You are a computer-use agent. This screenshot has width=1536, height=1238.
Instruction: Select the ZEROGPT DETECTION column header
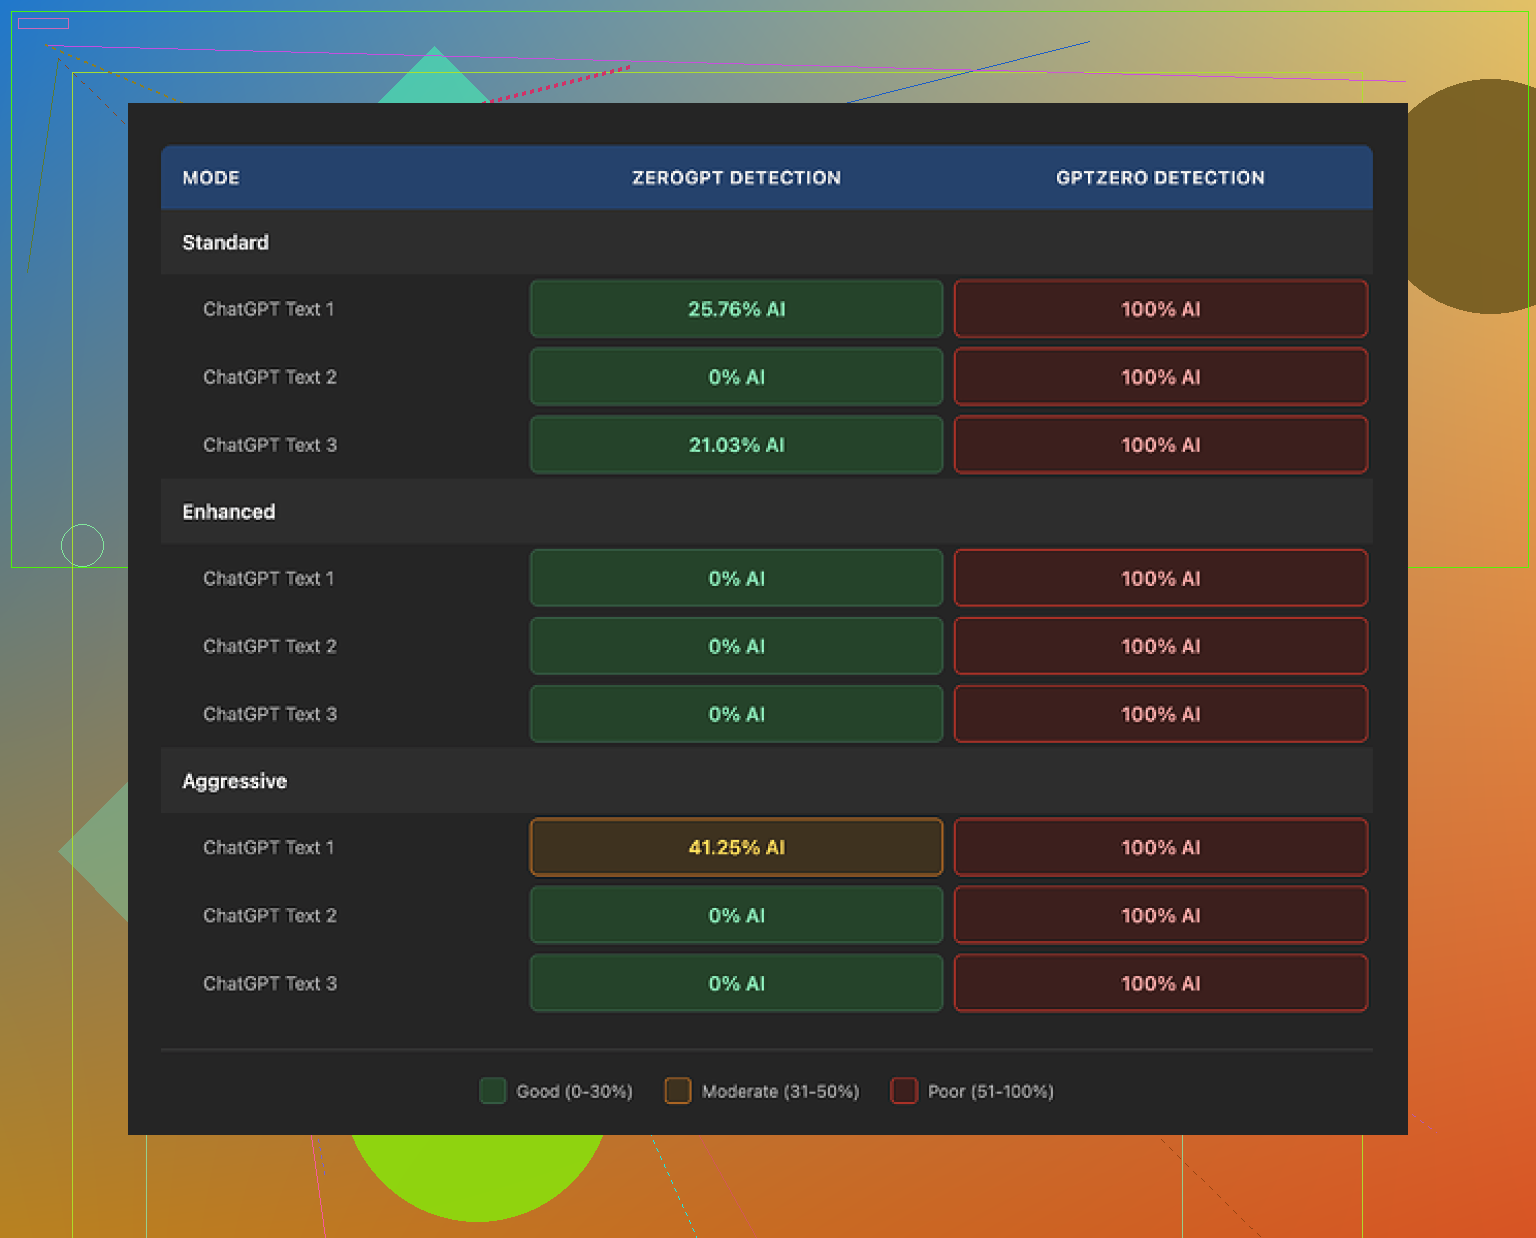tap(736, 178)
